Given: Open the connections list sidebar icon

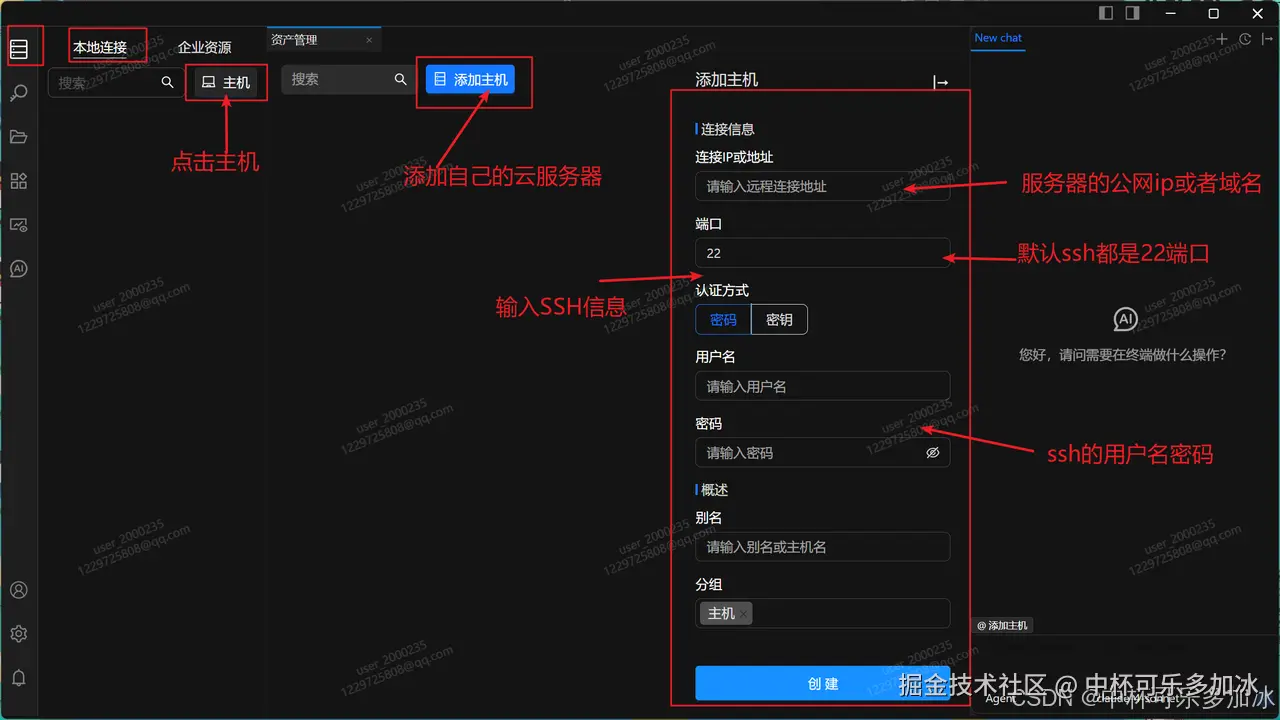Looking at the screenshot, I should pyautogui.click(x=19, y=46).
